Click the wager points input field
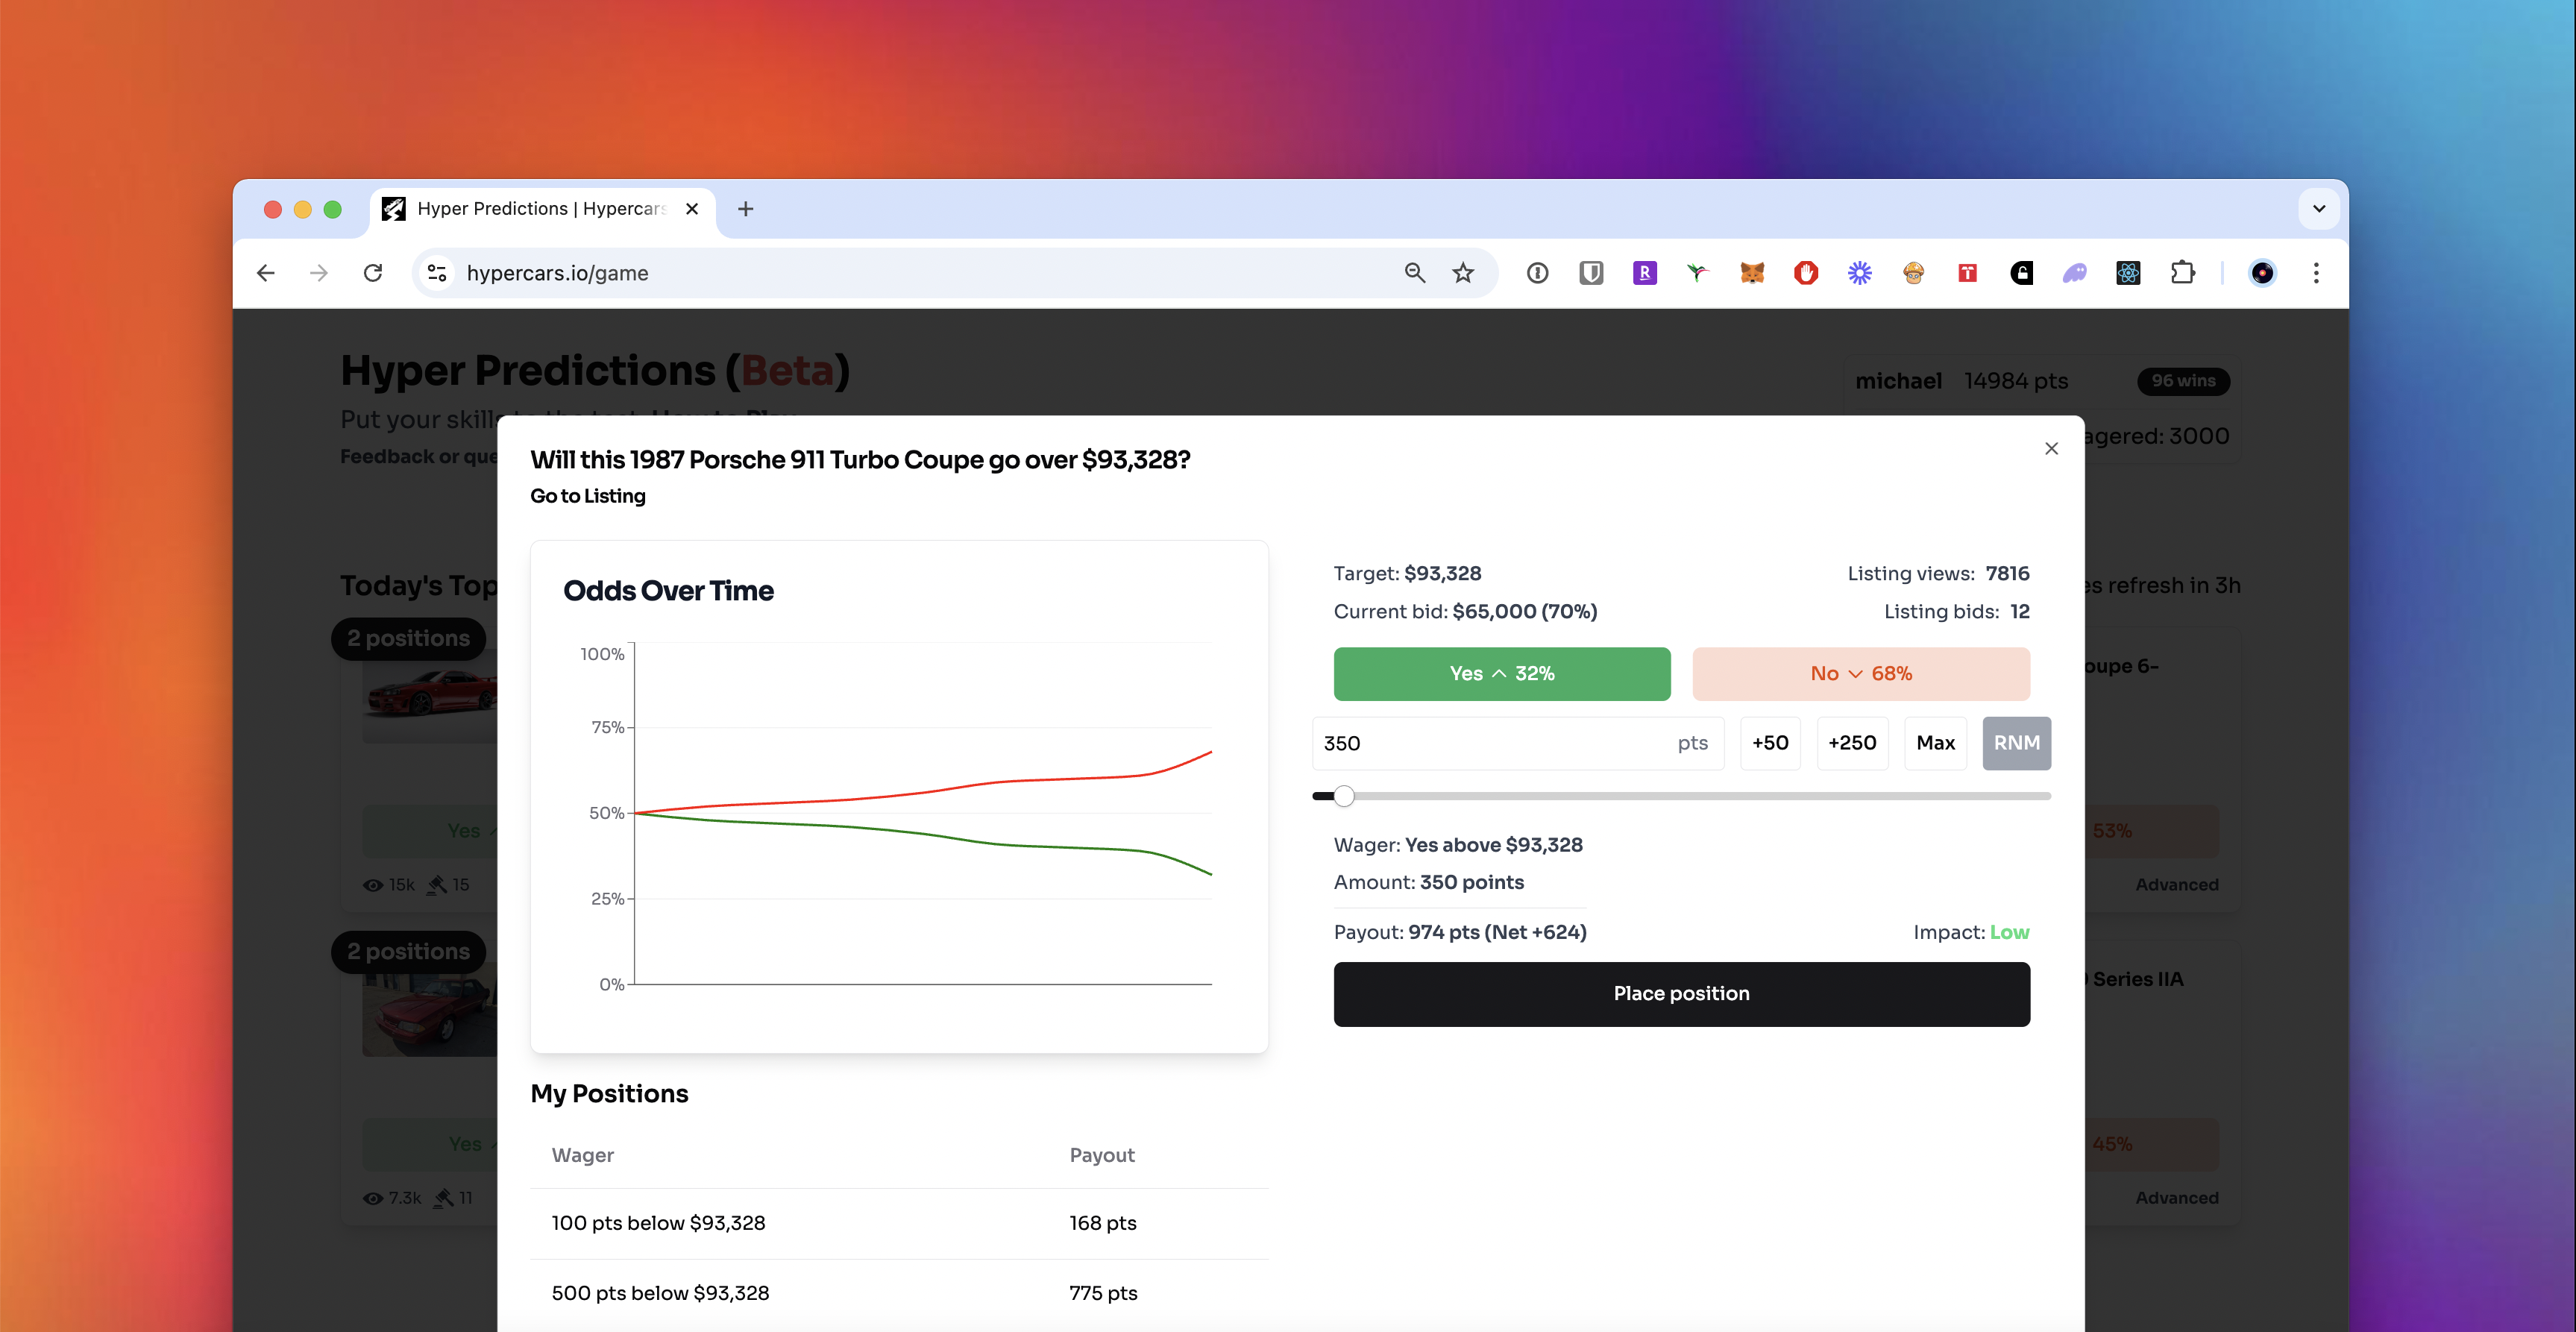Viewport: 2576px width, 1332px height. coord(1518,743)
